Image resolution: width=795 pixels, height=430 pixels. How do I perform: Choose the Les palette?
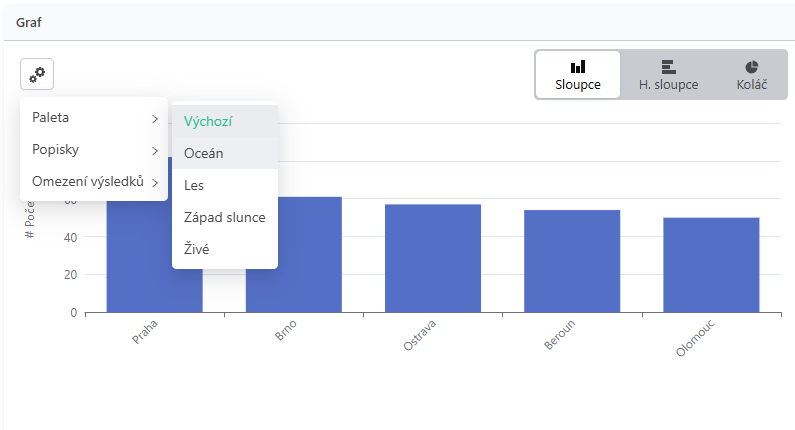tap(225, 185)
